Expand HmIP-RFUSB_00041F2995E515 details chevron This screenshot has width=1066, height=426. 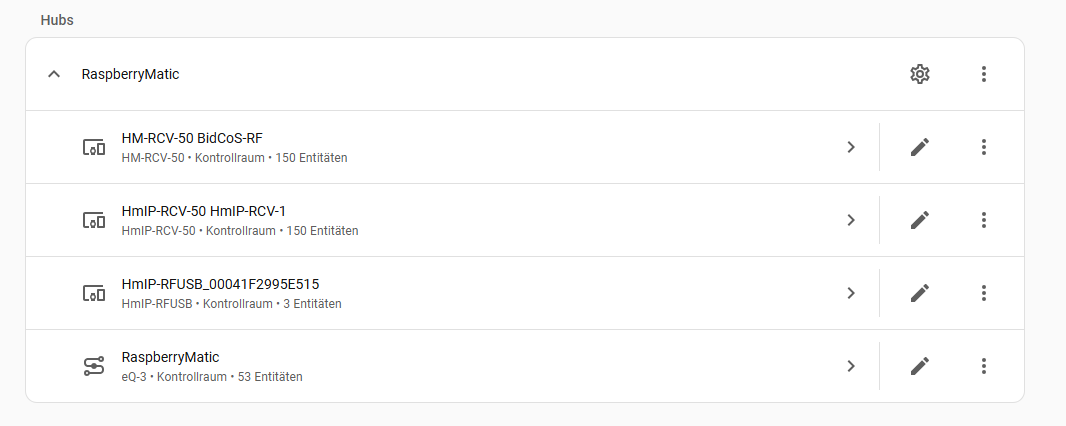[x=851, y=293]
